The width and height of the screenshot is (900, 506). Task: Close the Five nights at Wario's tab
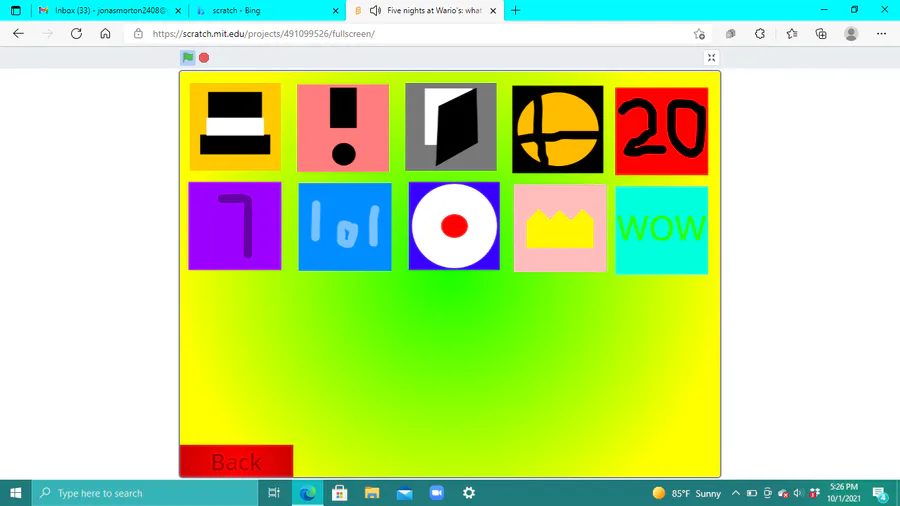point(493,10)
